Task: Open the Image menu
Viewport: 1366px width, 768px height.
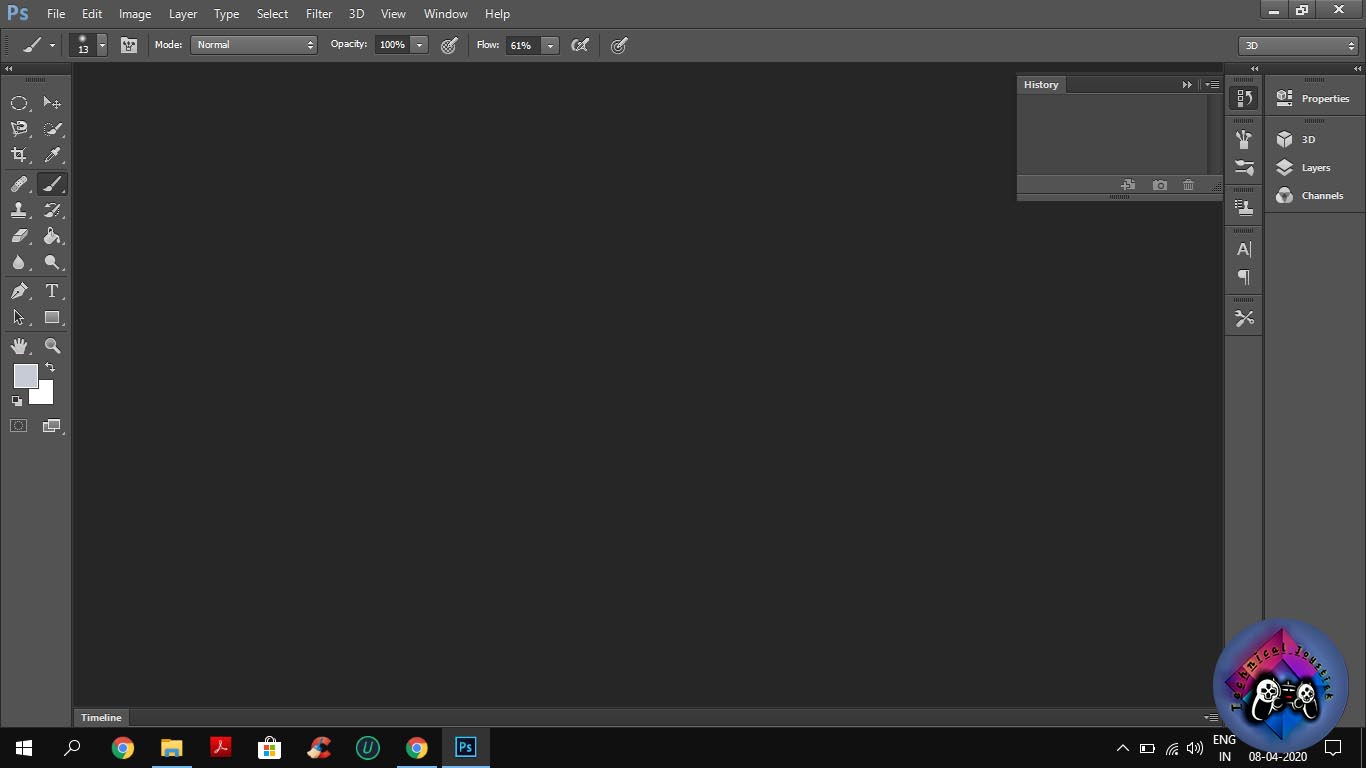Action: coord(135,14)
